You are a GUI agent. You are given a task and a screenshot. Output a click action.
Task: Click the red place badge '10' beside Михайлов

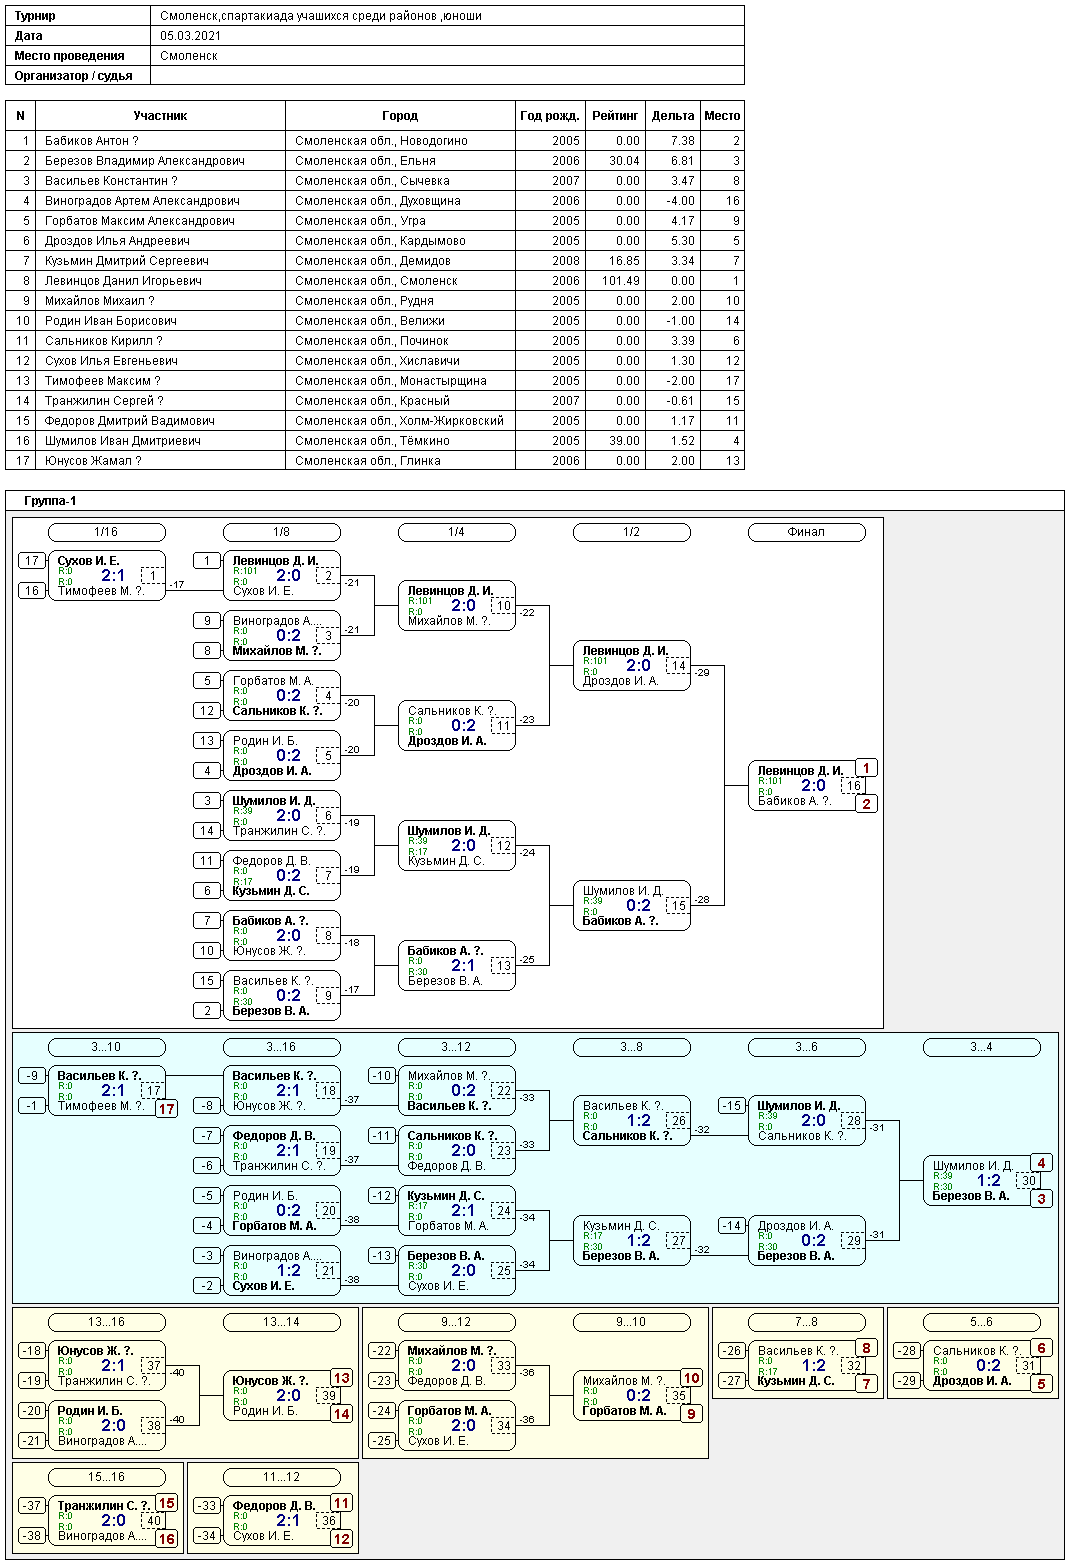(x=691, y=1378)
